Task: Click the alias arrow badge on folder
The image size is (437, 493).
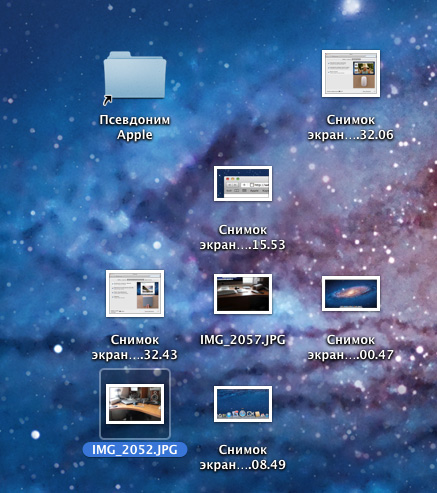Action: (107, 100)
